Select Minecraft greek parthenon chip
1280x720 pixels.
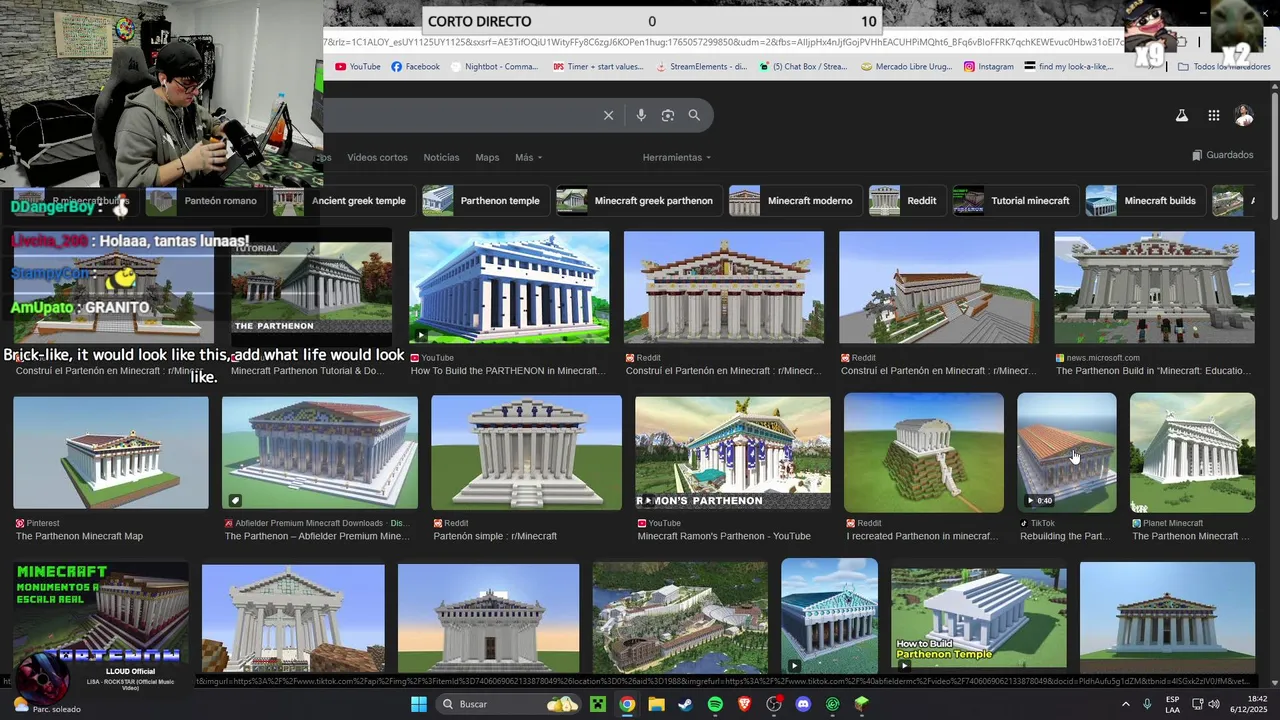pyautogui.click(x=638, y=201)
